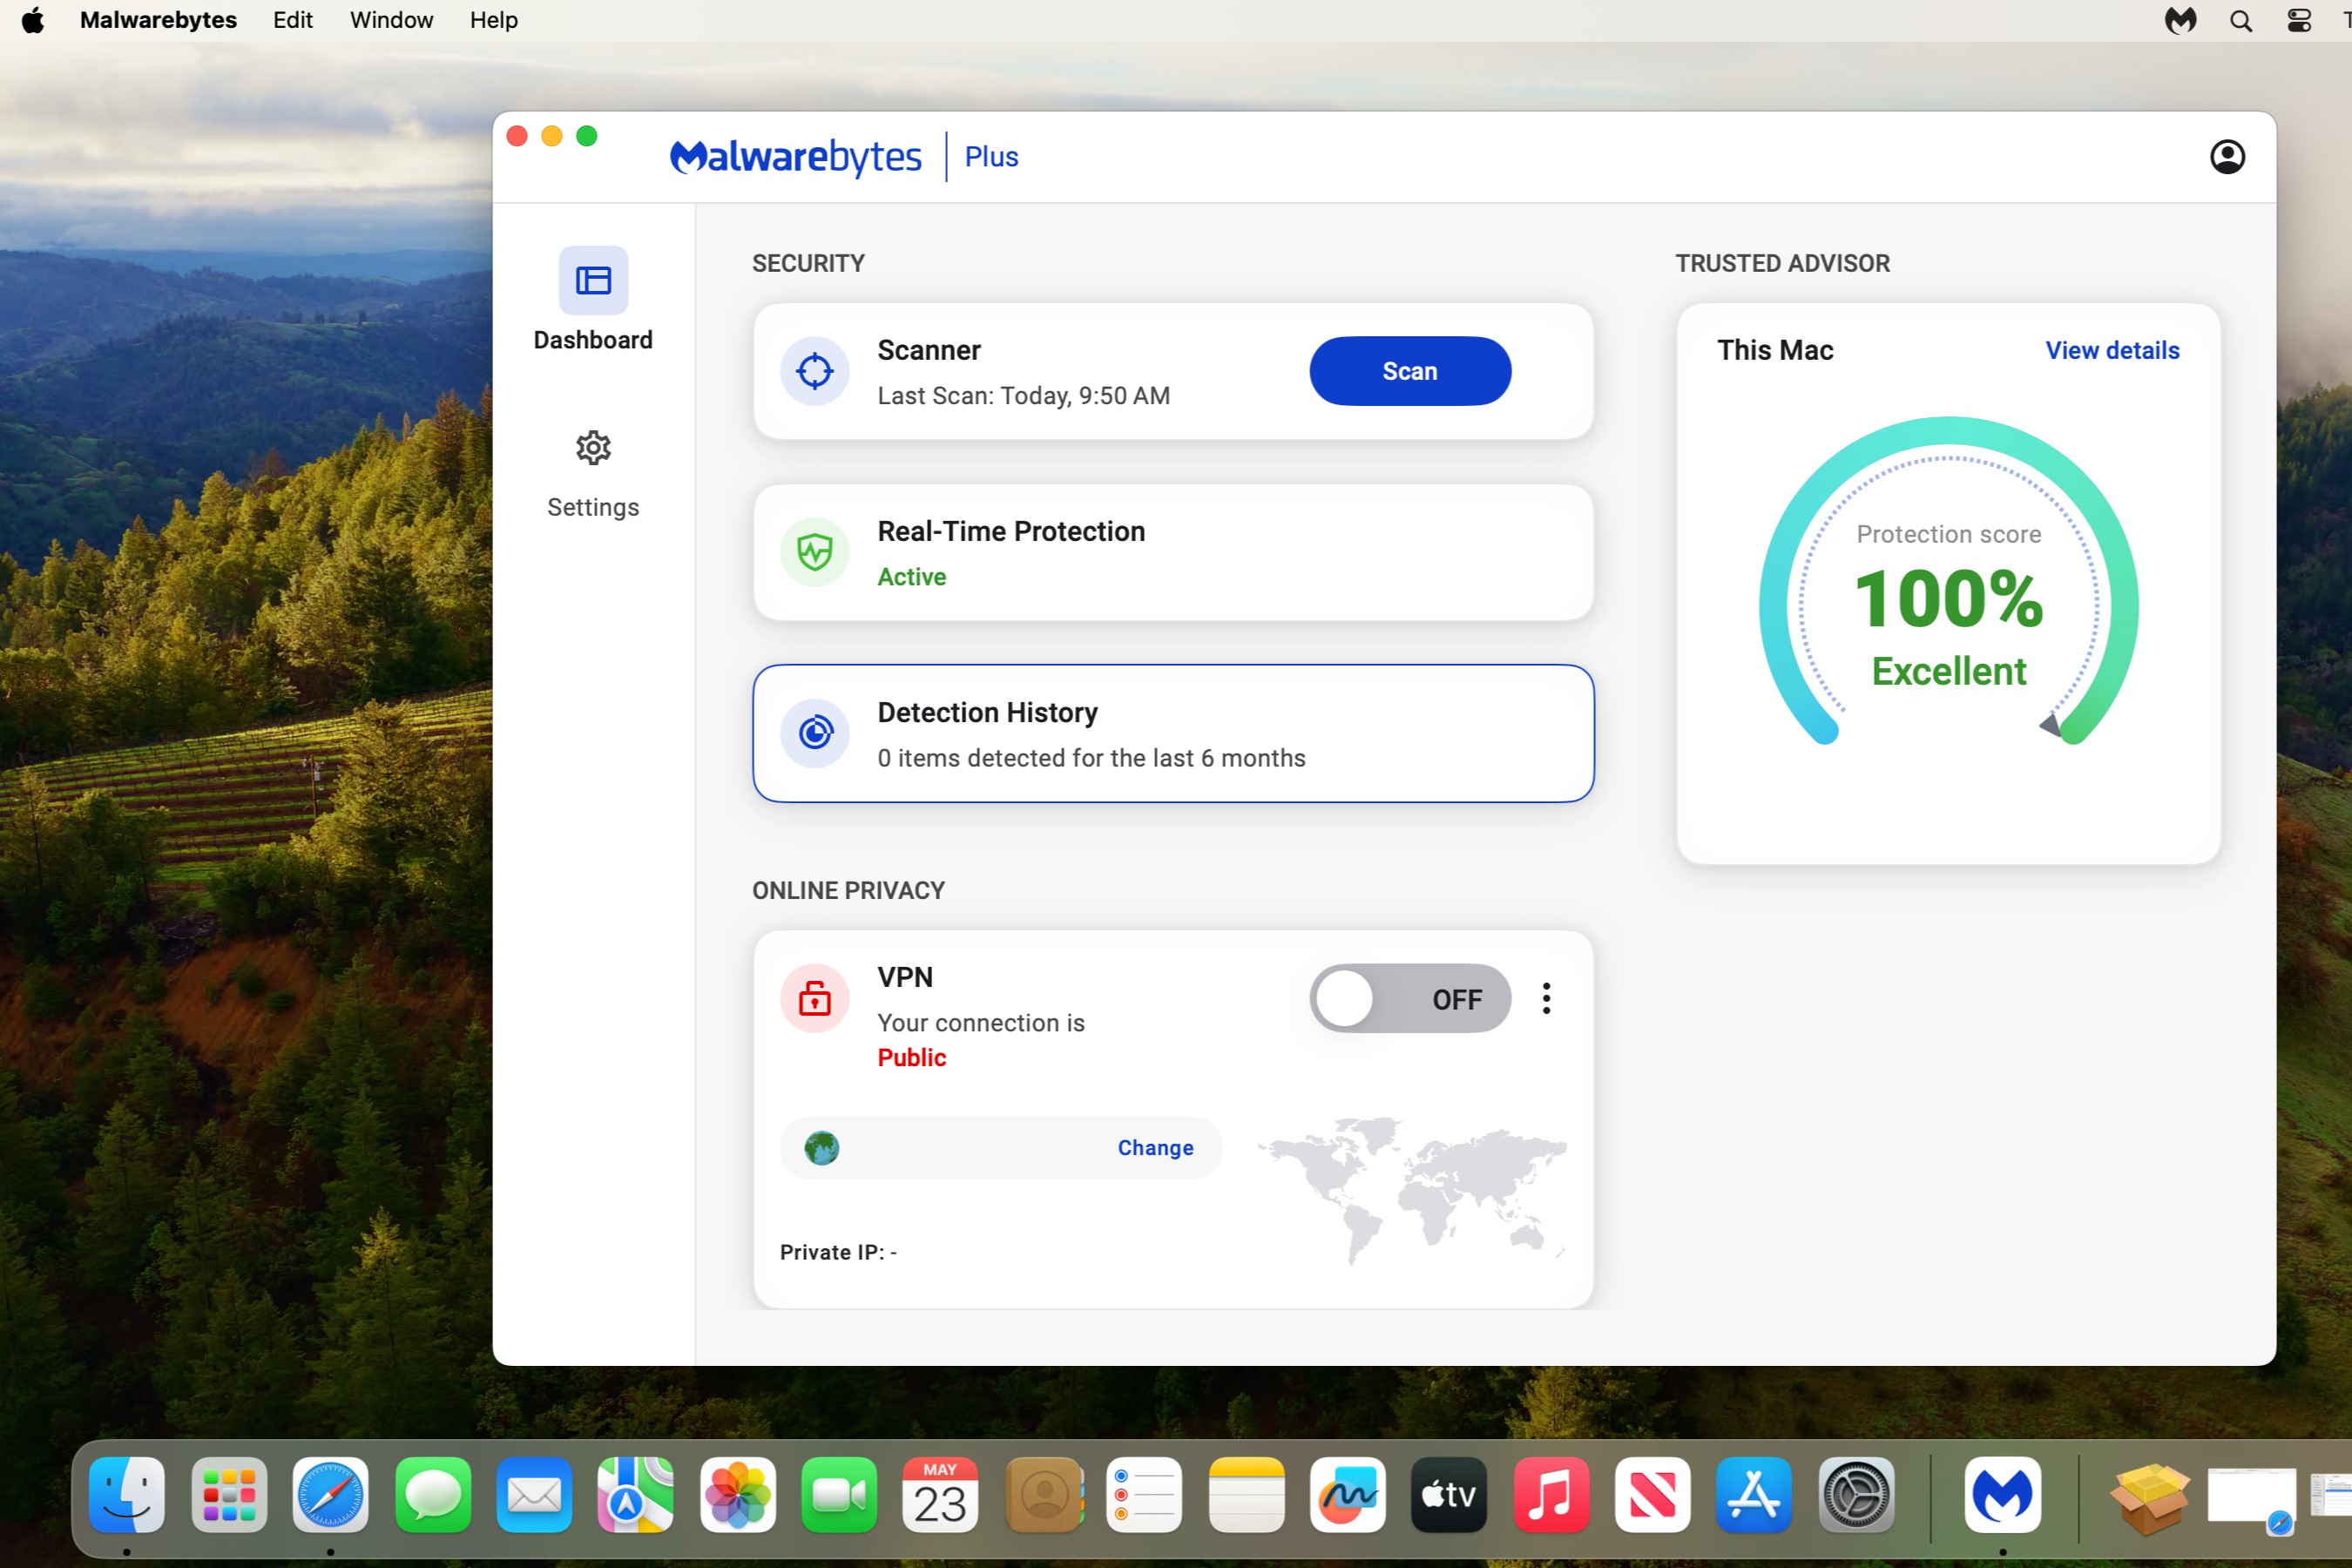Open the Detection History card
The image size is (2352, 1568).
pos(1173,733)
